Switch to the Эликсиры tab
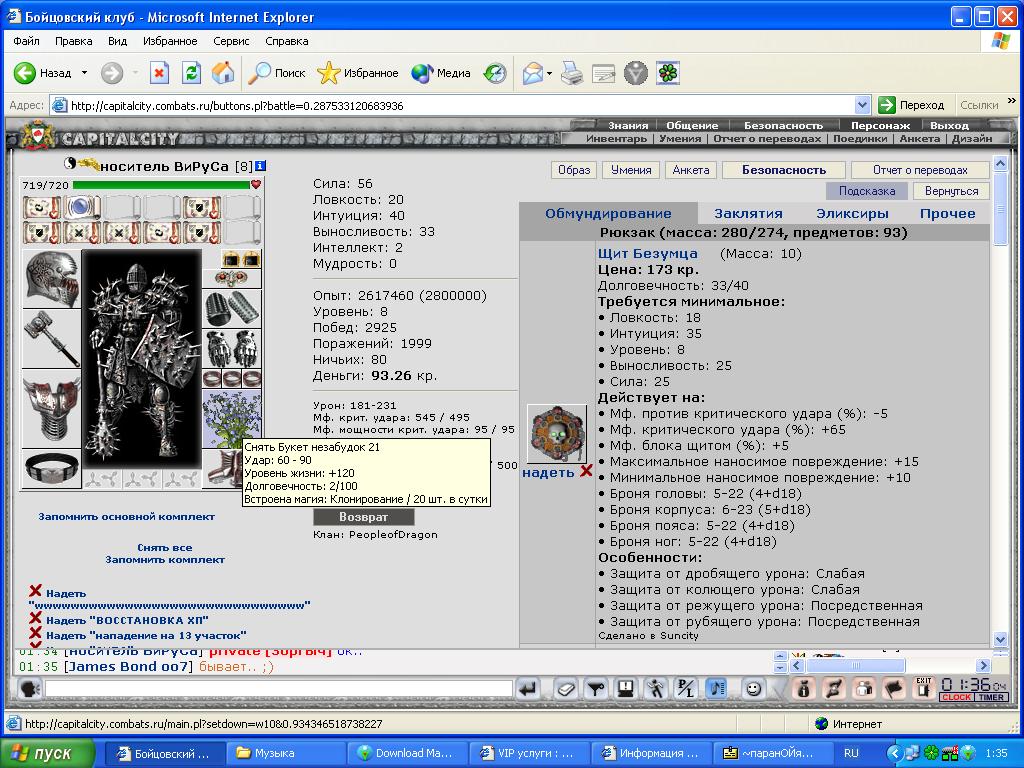The height and width of the screenshot is (768, 1024). coord(852,214)
